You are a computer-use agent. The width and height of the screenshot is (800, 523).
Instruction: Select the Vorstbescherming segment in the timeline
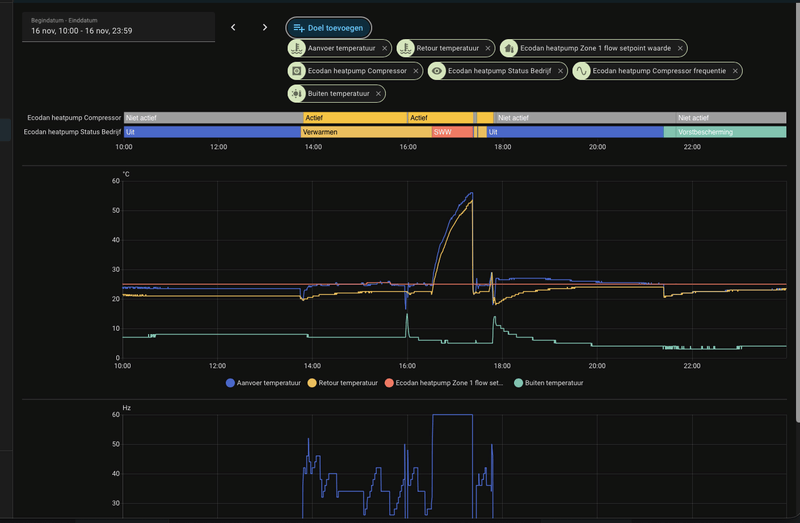point(724,132)
